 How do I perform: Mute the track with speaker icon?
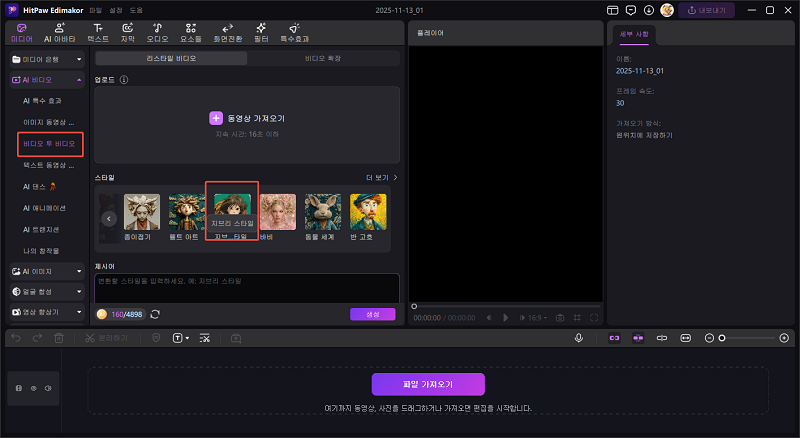(48, 388)
